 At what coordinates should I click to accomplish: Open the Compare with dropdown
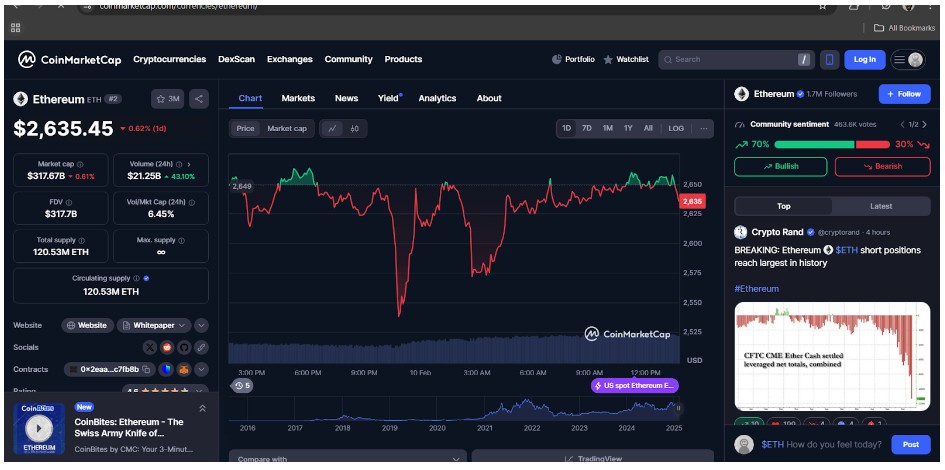pyautogui.click(x=348, y=459)
